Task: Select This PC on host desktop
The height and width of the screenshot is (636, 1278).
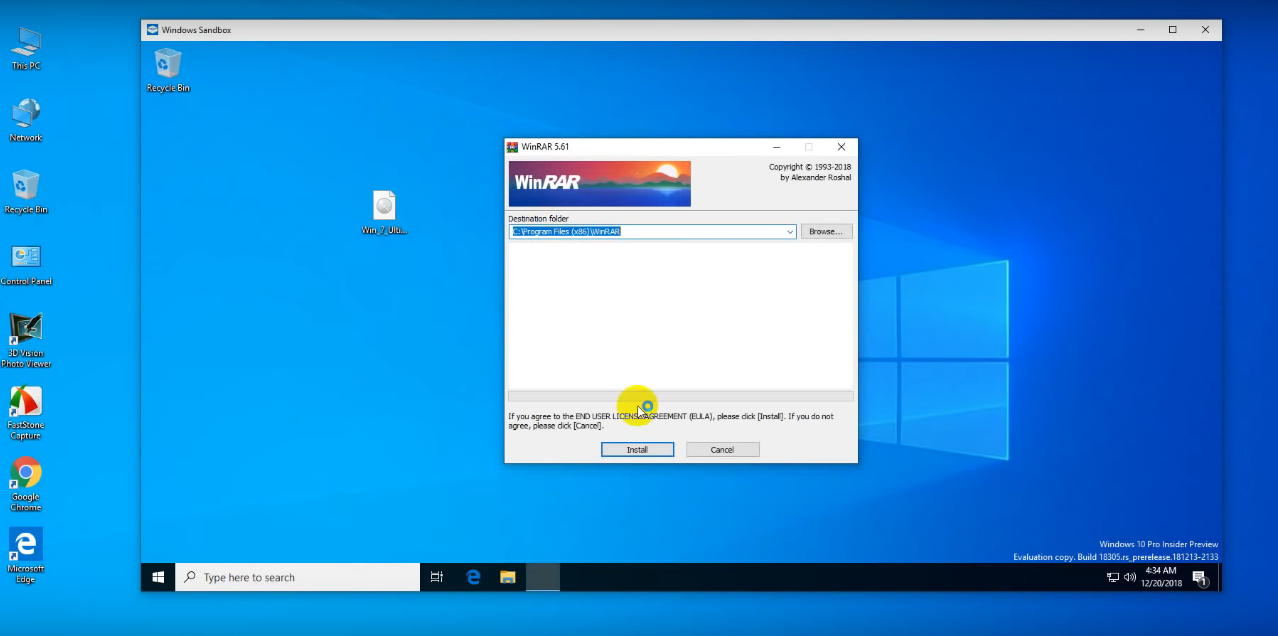Action: pos(26,48)
